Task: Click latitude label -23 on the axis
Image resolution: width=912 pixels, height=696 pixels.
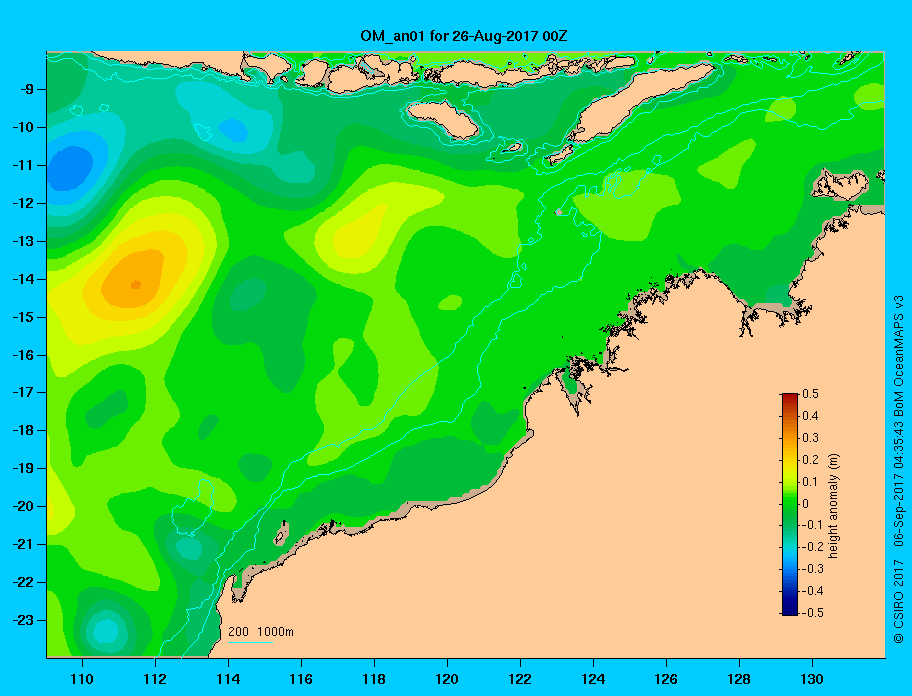Action: pos(23,620)
